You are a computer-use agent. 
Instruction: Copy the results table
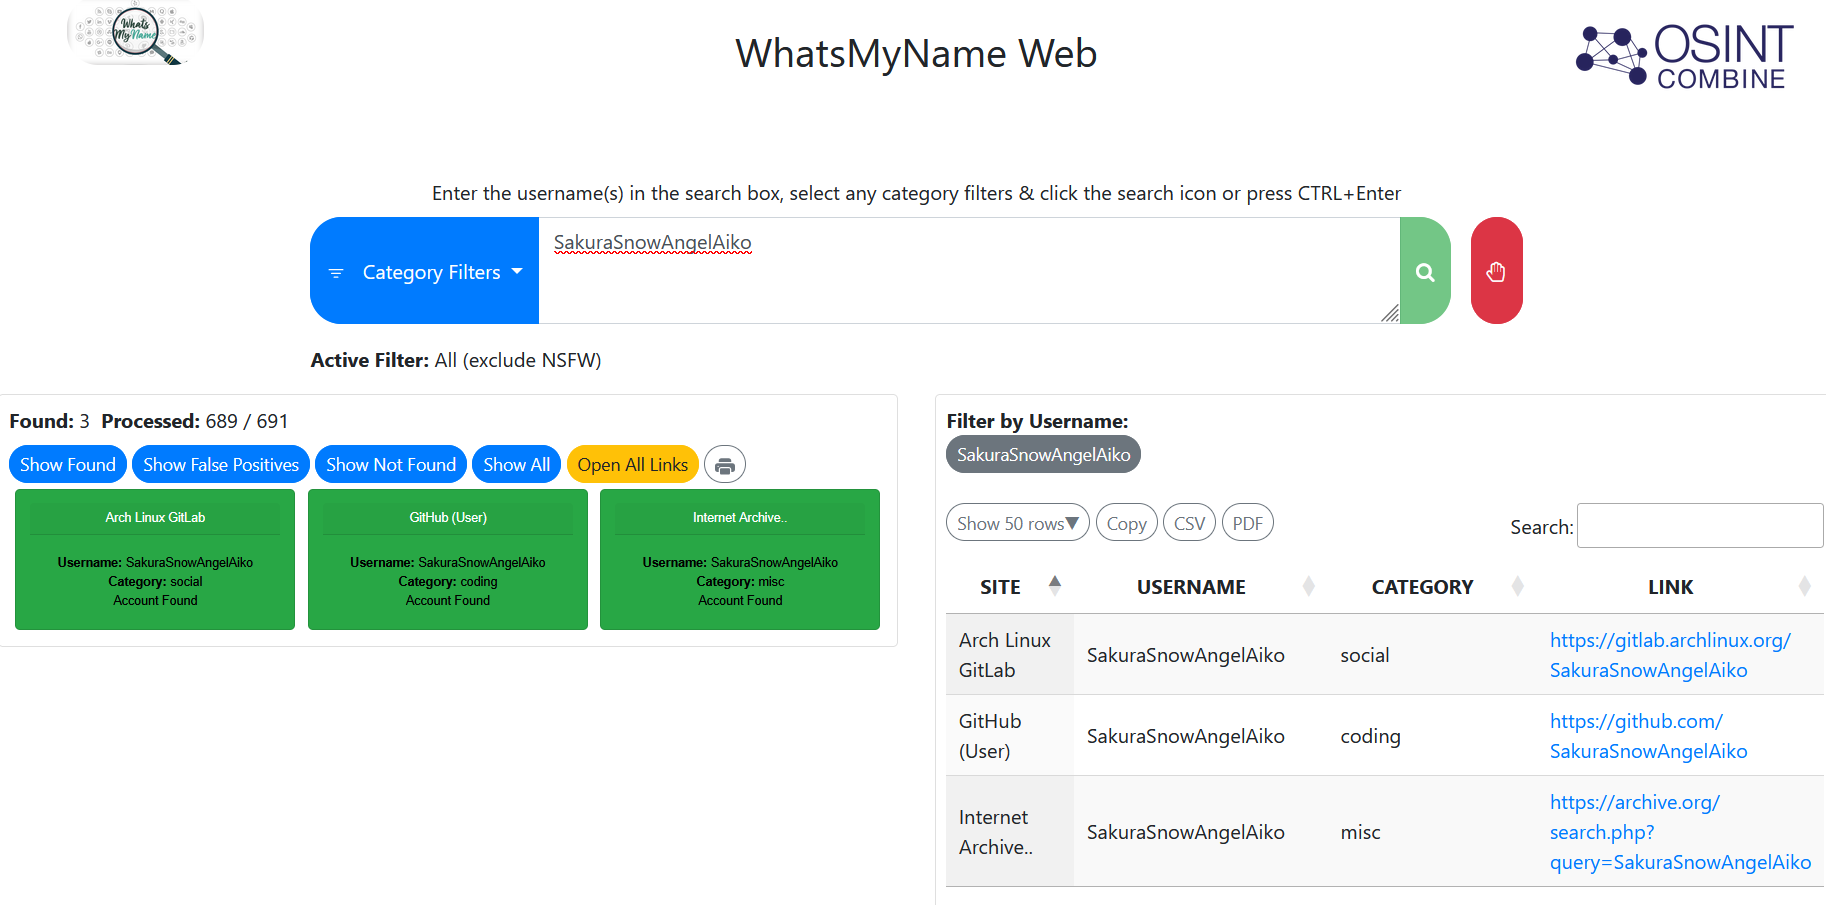click(x=1127, y=523)
